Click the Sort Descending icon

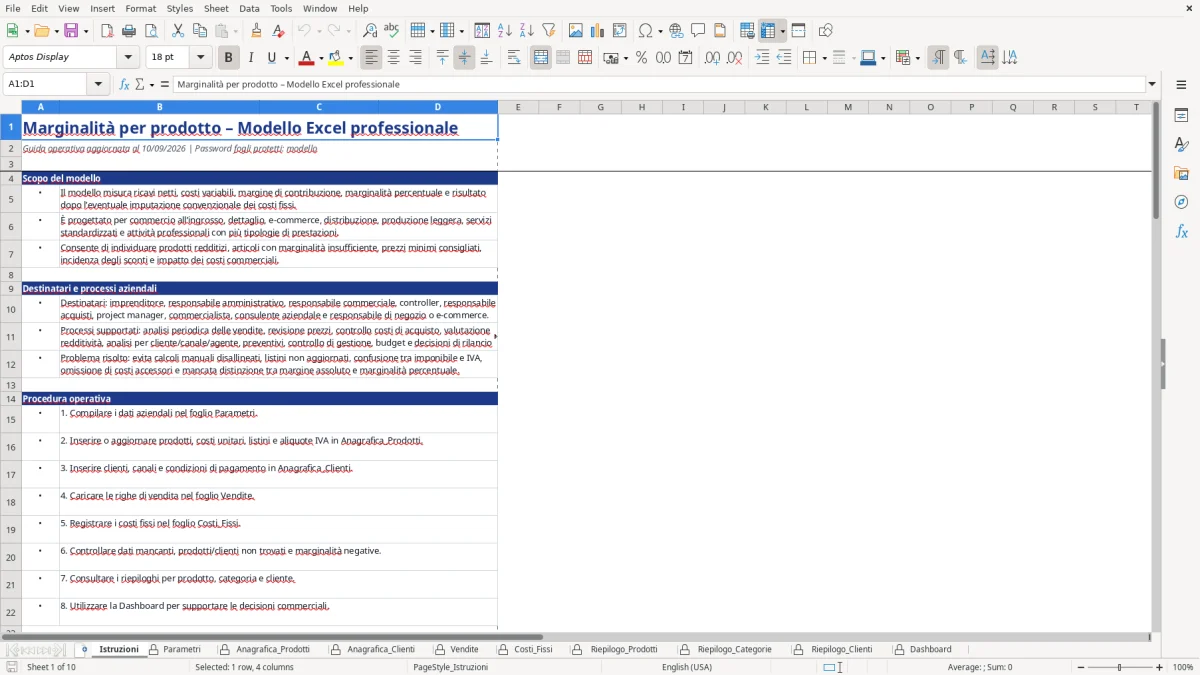527,31
